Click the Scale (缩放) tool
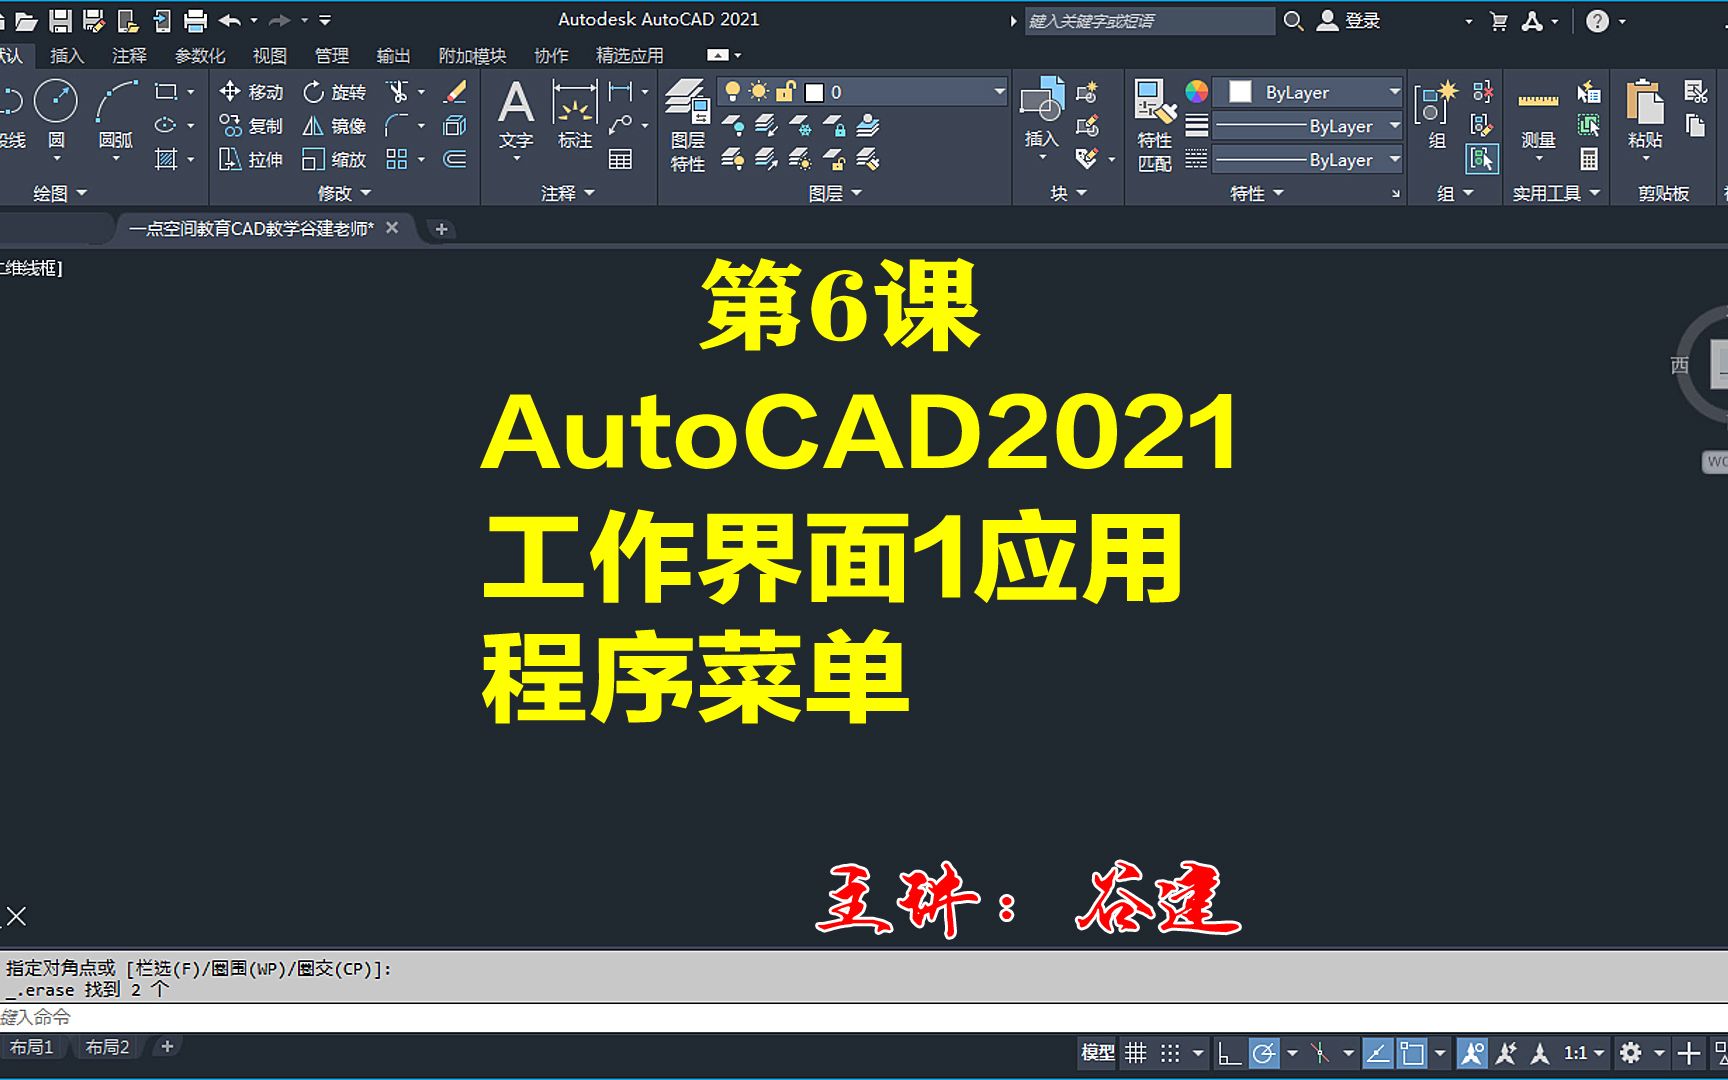 (x=337, y=159)
